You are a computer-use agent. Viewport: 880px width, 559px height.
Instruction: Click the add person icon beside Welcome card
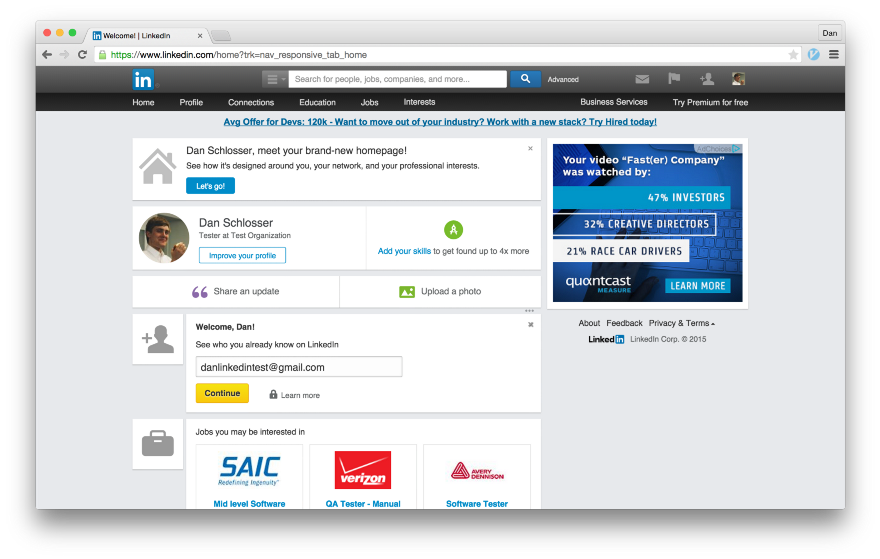pos(158,339)
